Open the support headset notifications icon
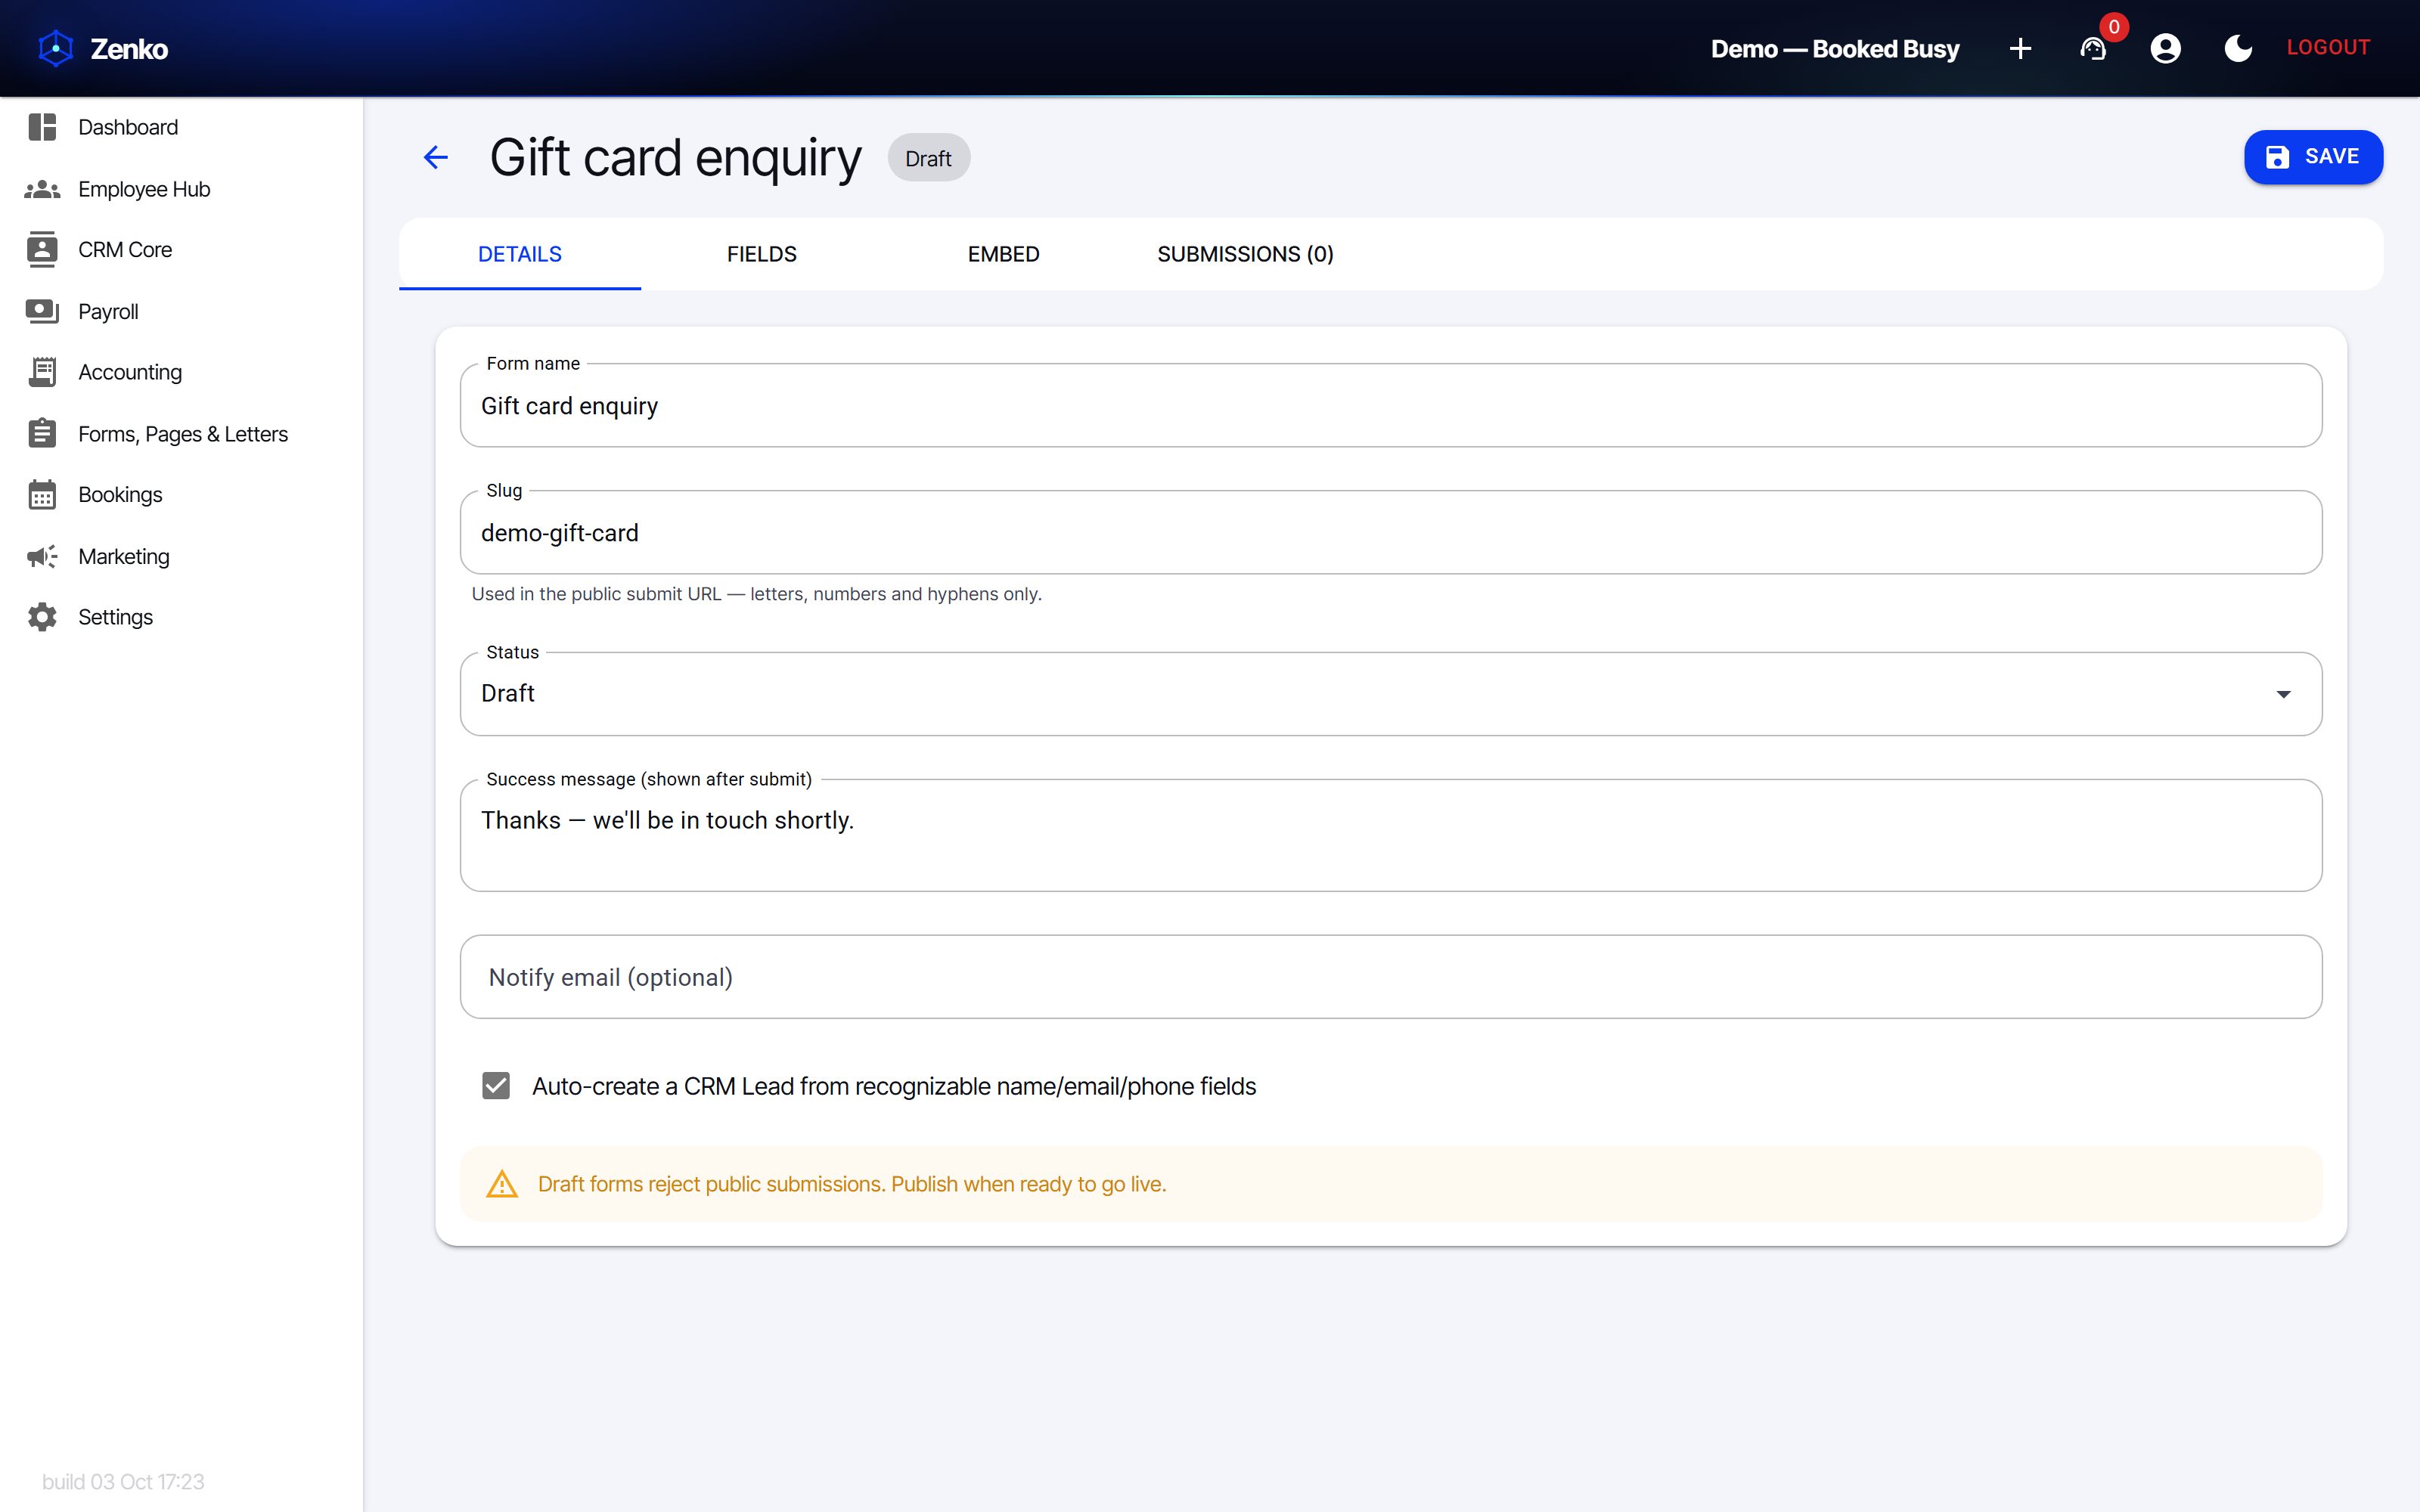2420x1512 pixels. tap(2093, 48)
